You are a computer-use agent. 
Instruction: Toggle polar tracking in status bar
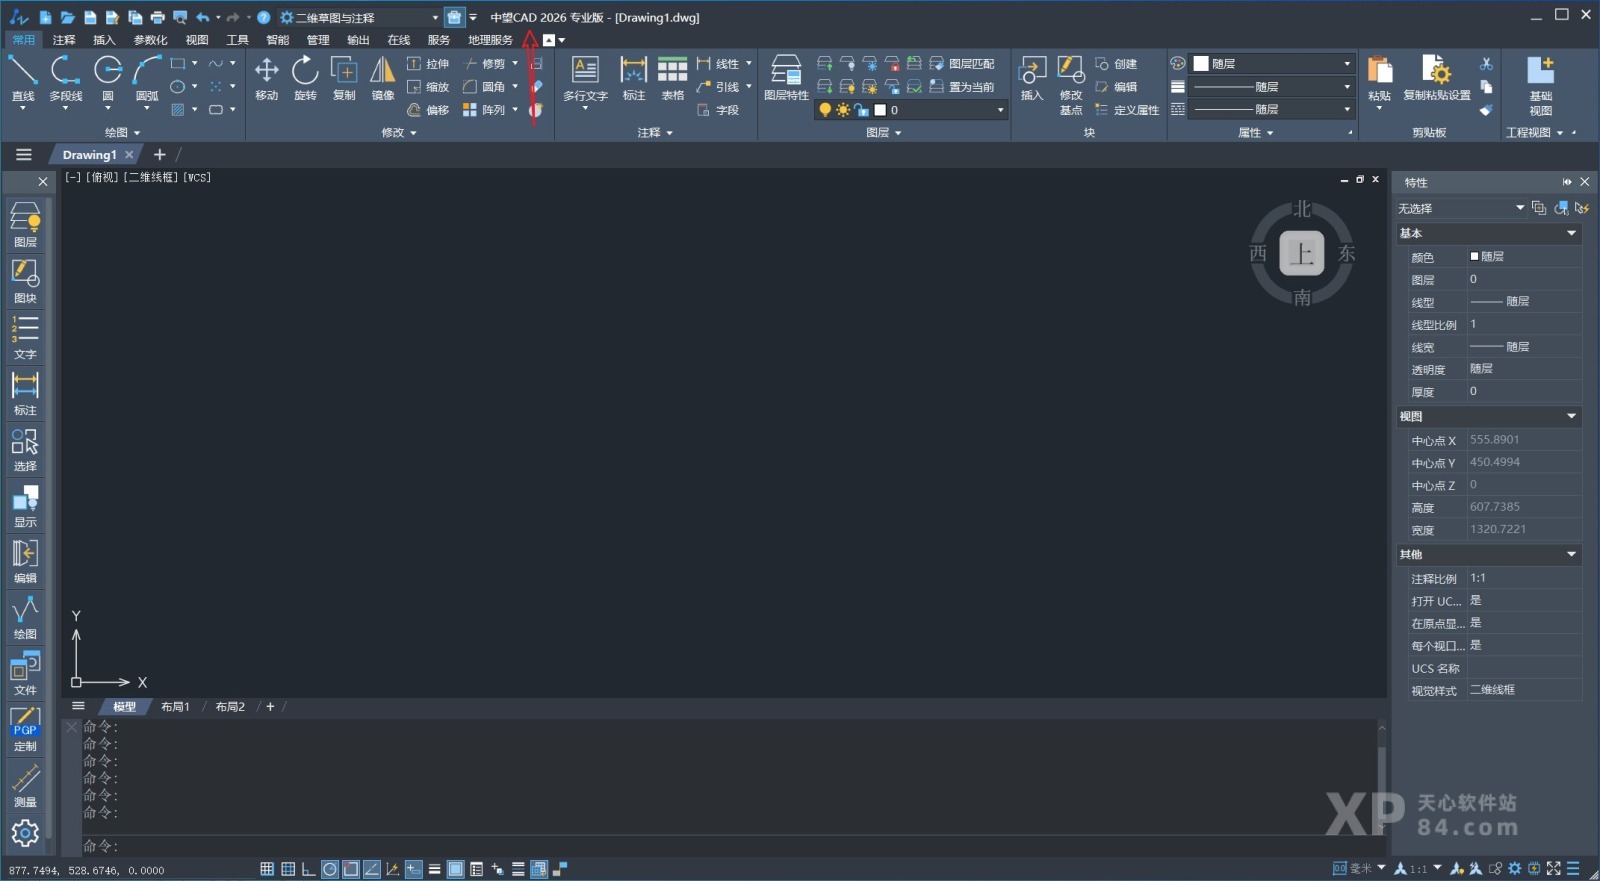pos(329,869)
